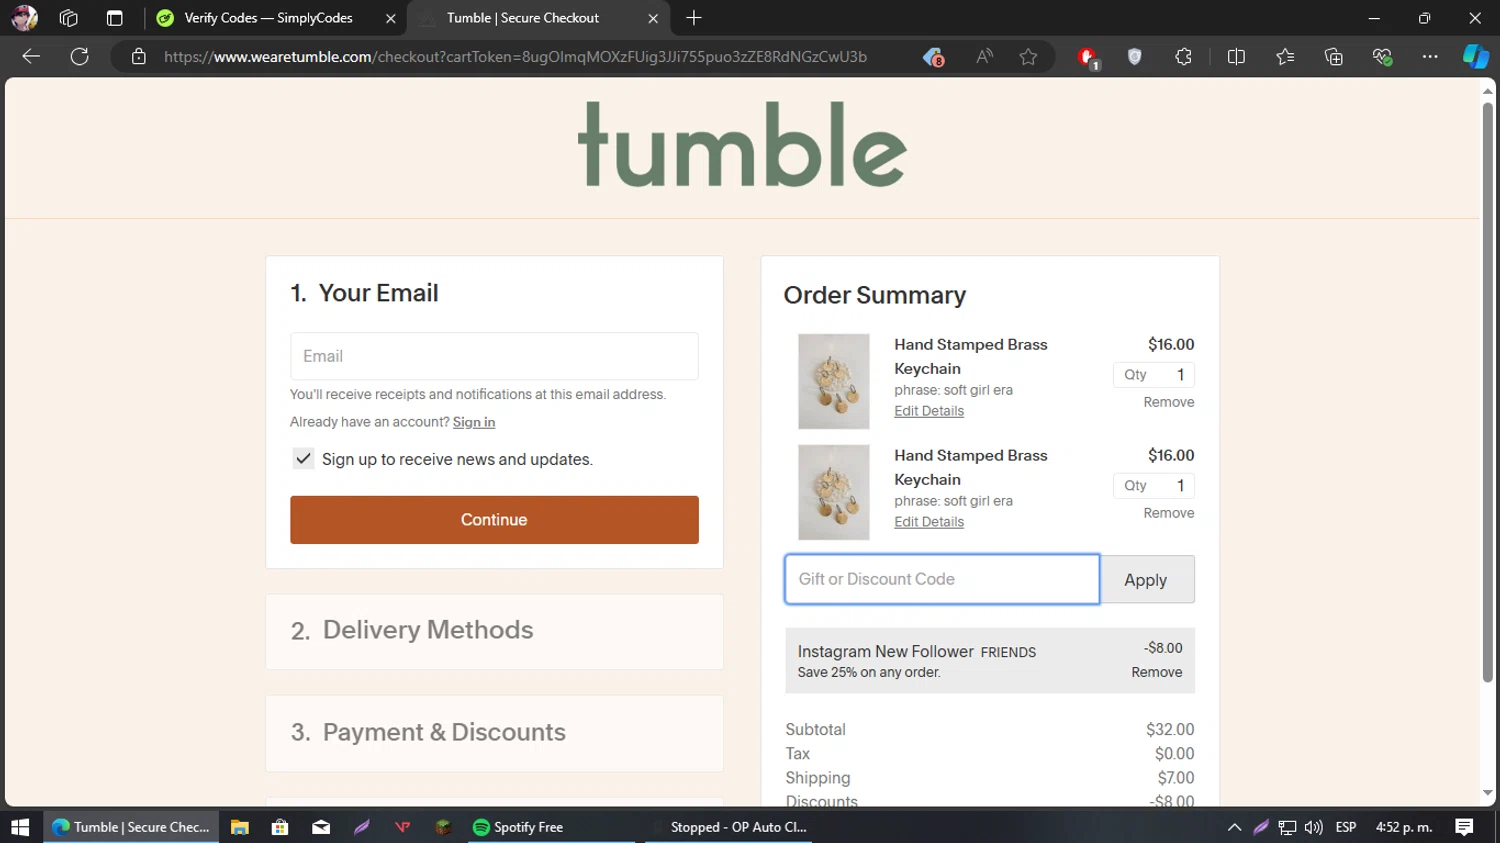Open the red extension with badge 1
The image size is (1500, 843).
1088,58
